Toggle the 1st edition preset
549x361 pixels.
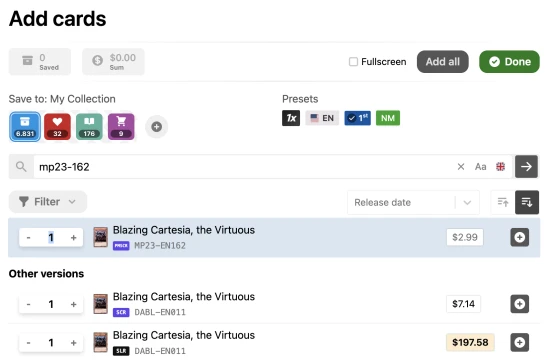pyautogui.click(x=357, y=118)
